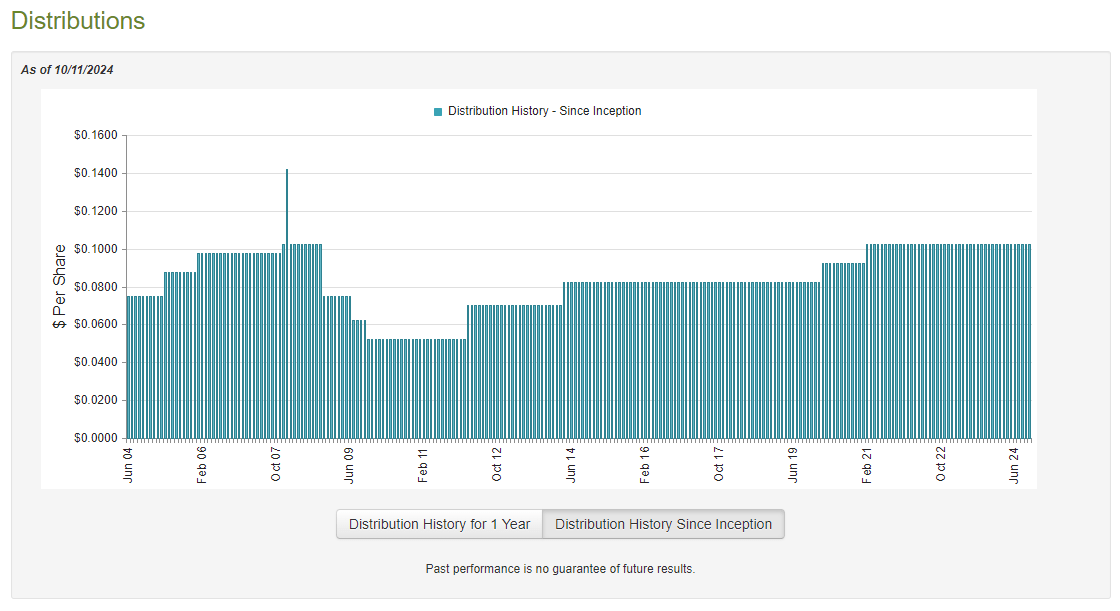Open the Distribution History Since Inception tab

pyautogui.click(x=662, y=523)
